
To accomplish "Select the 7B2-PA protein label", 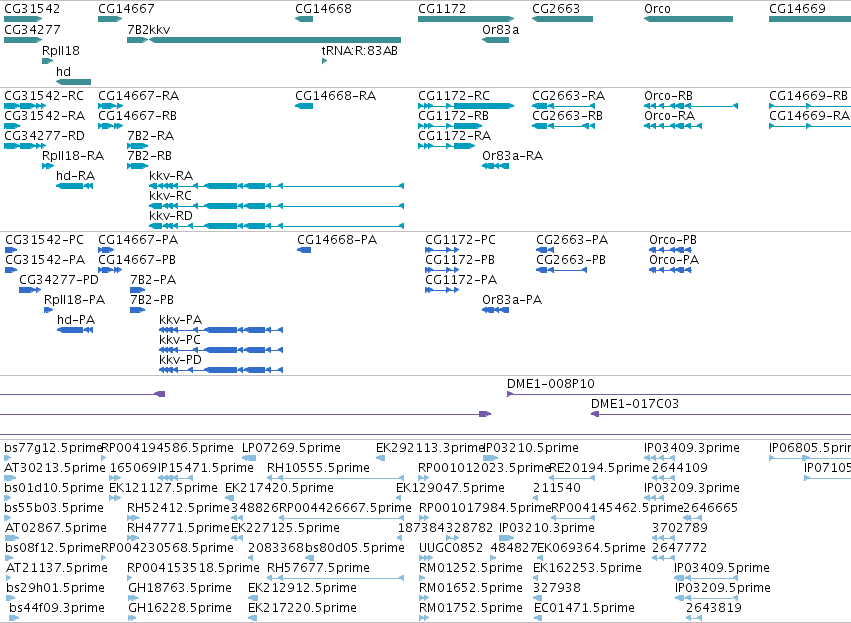I will (153, 280).
